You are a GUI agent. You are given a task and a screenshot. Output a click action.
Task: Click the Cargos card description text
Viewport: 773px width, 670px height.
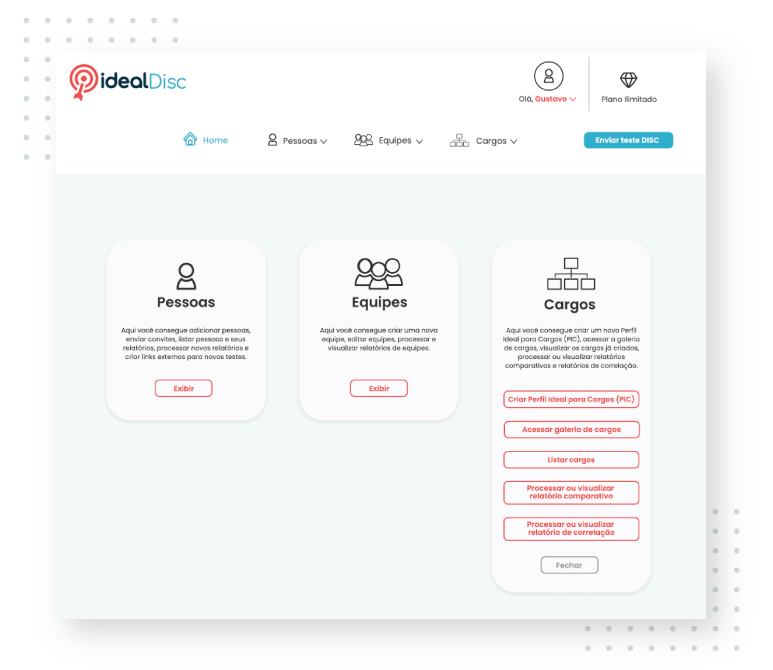pyautogui.click(x=571, y=348)
